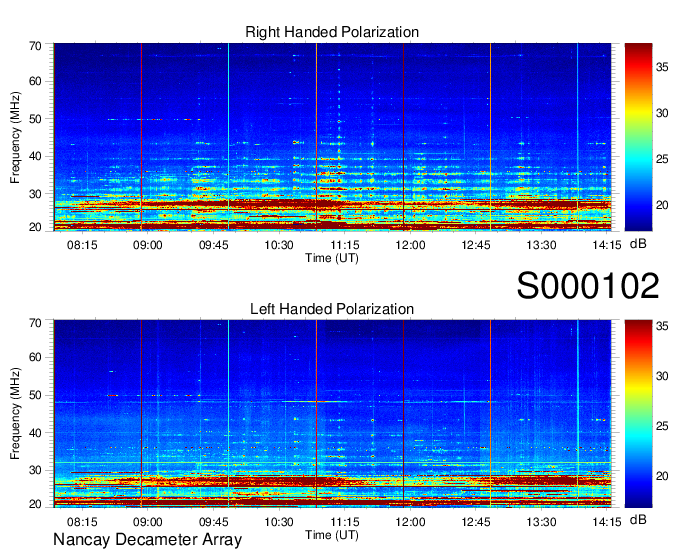Click 12:00 tick under left-handed plot
Image resolution: width=680 pixels, height=552 pixels.
410,522
